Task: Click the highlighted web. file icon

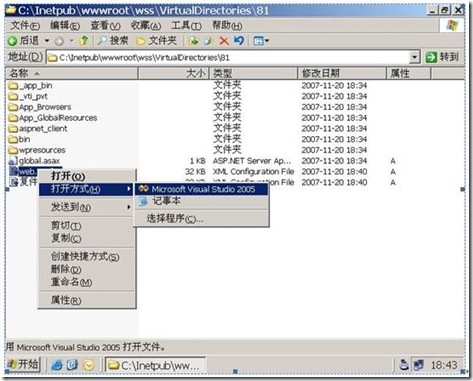Action: tap(14, 172)
